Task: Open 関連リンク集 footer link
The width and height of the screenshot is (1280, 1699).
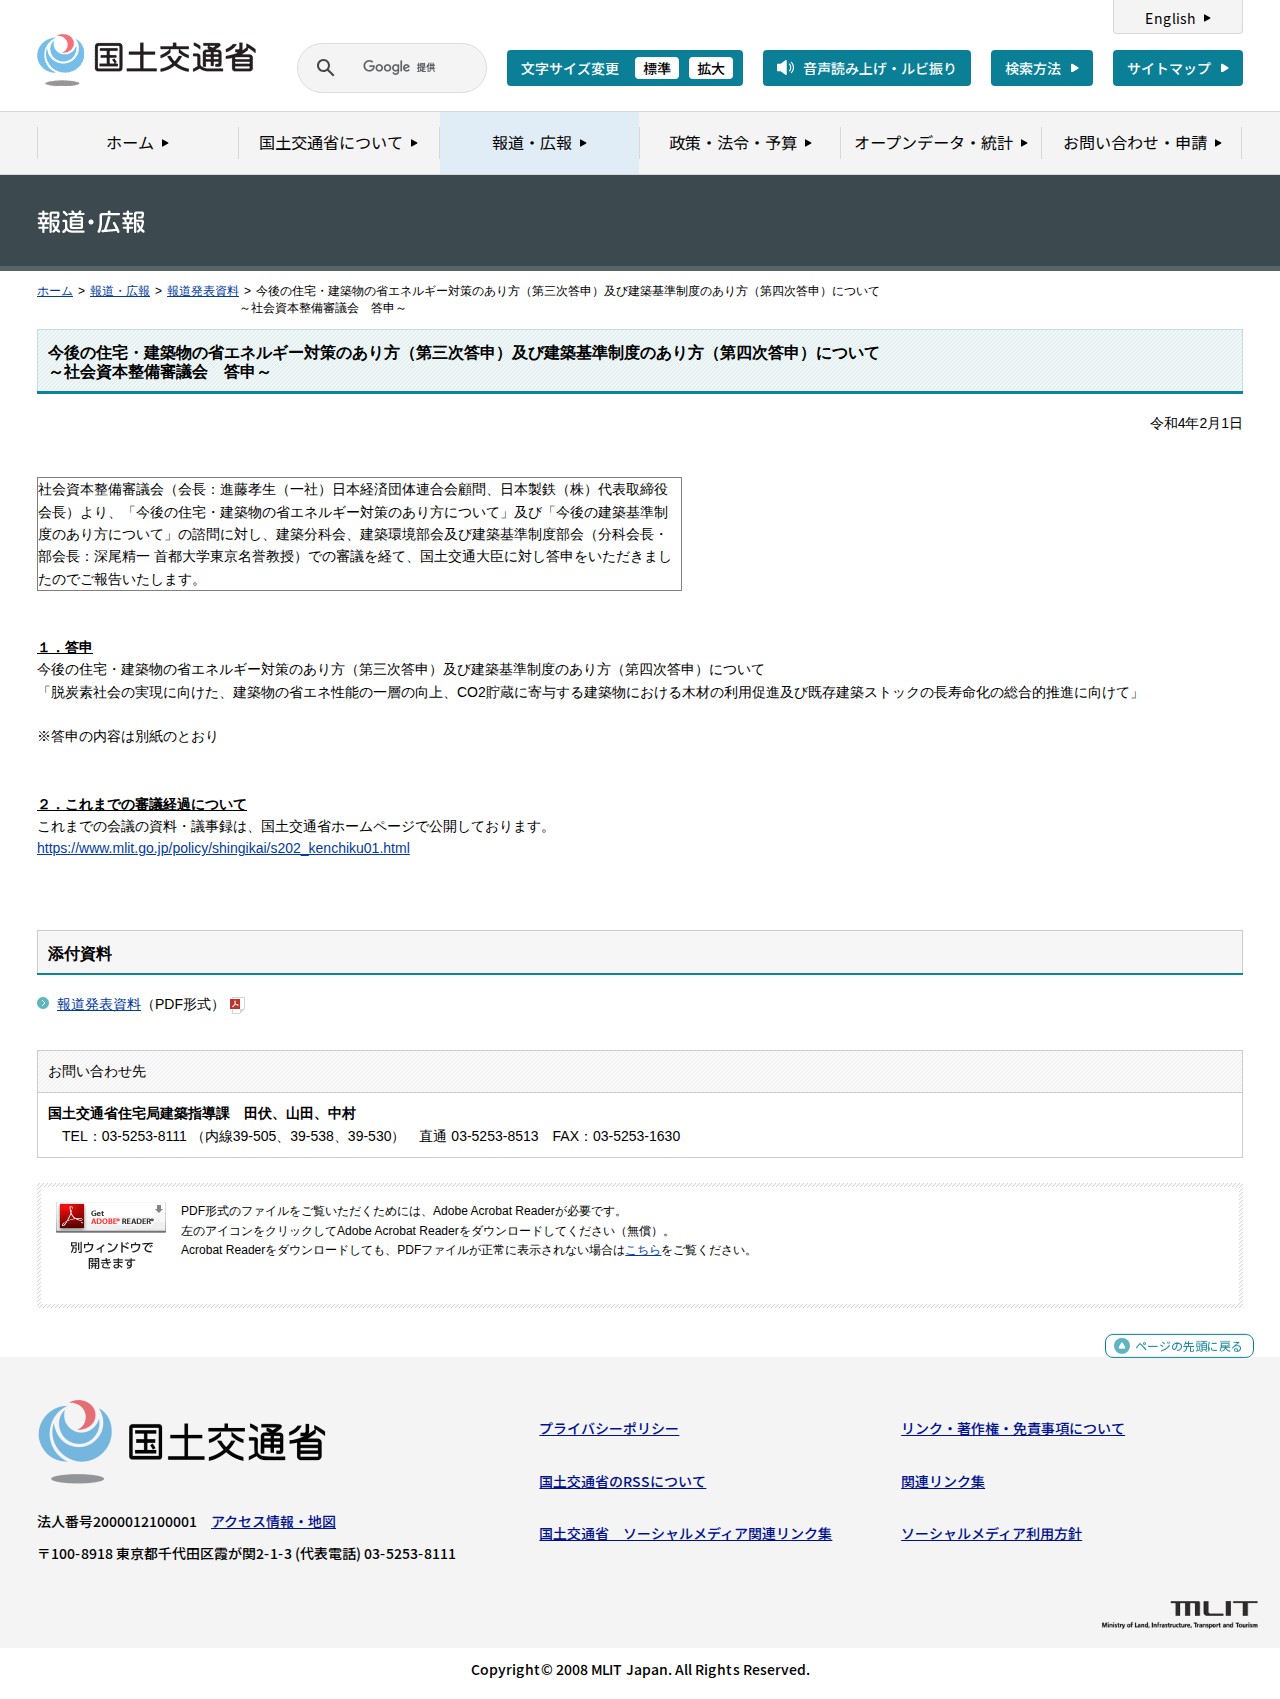Action: coord(943,1482)
